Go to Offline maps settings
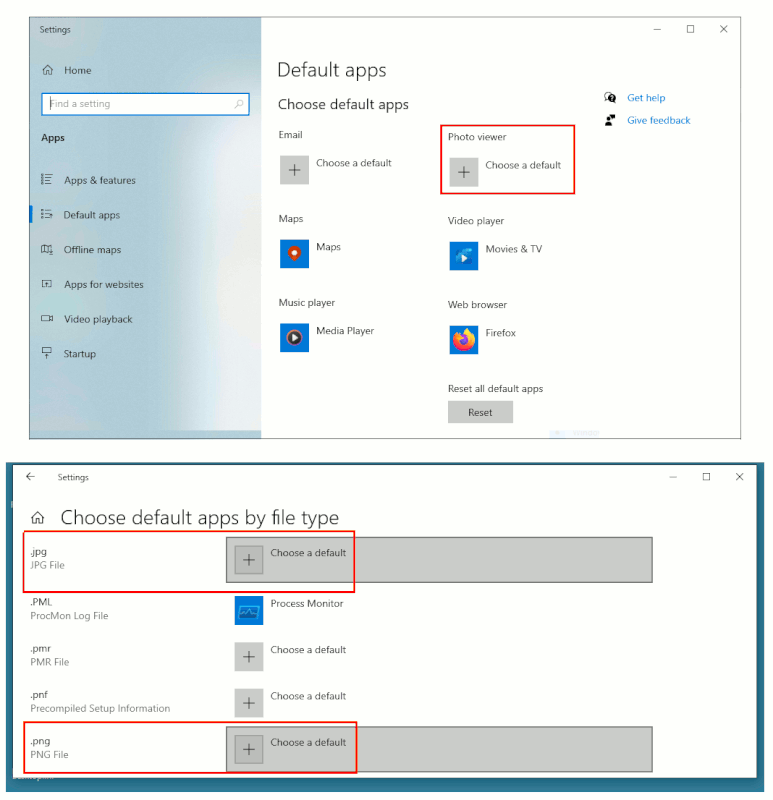This screenshot has height=800, width=773. (92, 249)
